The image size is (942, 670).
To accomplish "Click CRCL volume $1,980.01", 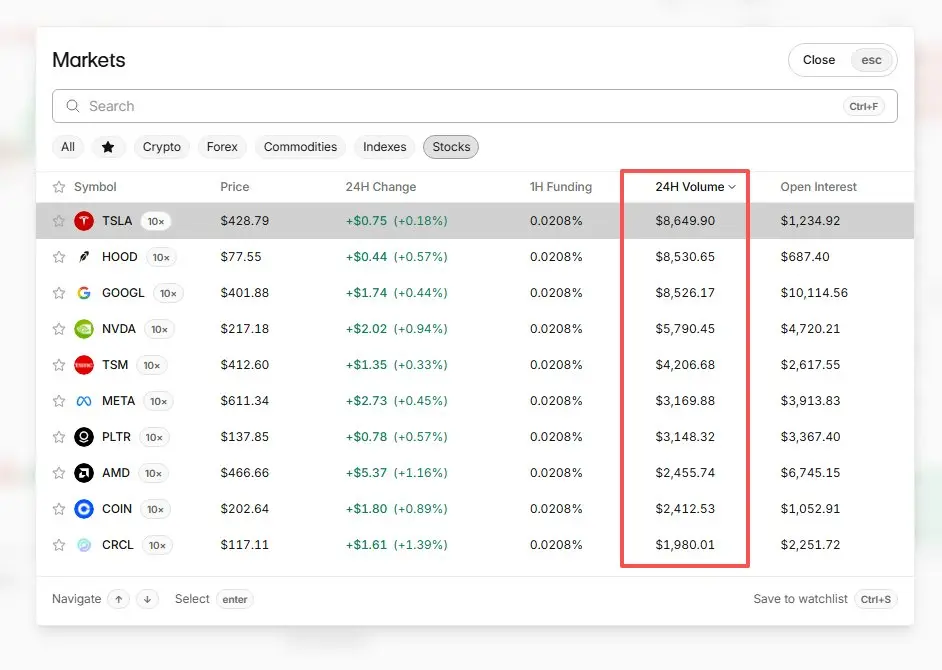I will point(685,545).
